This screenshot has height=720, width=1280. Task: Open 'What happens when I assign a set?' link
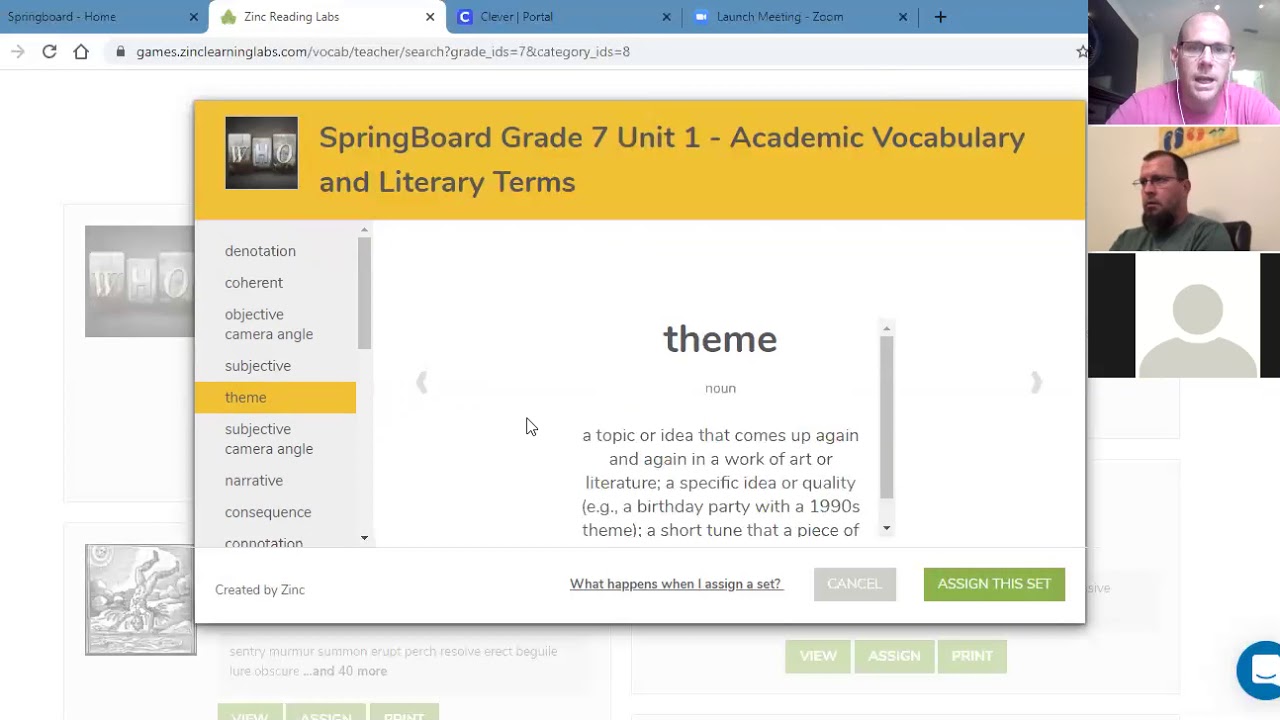[675, 584]
